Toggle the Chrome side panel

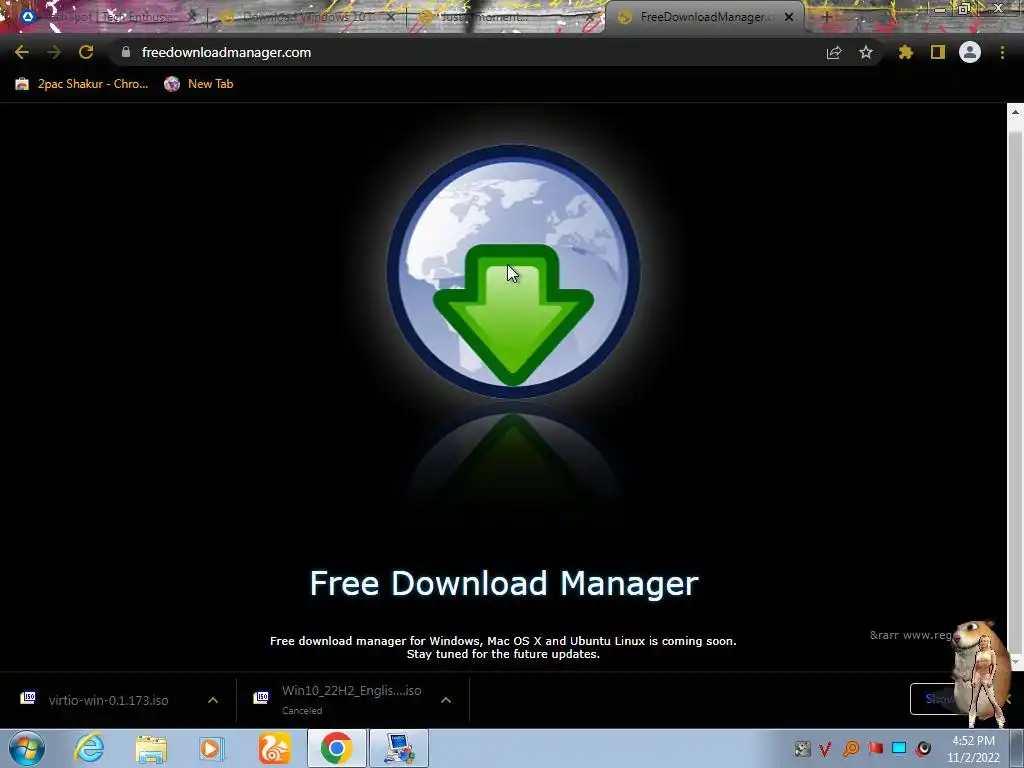click(938, 52)
